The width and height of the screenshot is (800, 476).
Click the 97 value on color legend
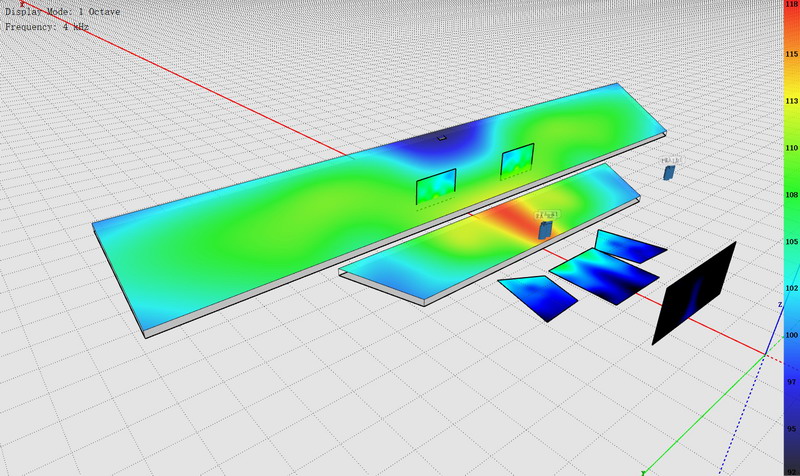click(x=790, y=383)
